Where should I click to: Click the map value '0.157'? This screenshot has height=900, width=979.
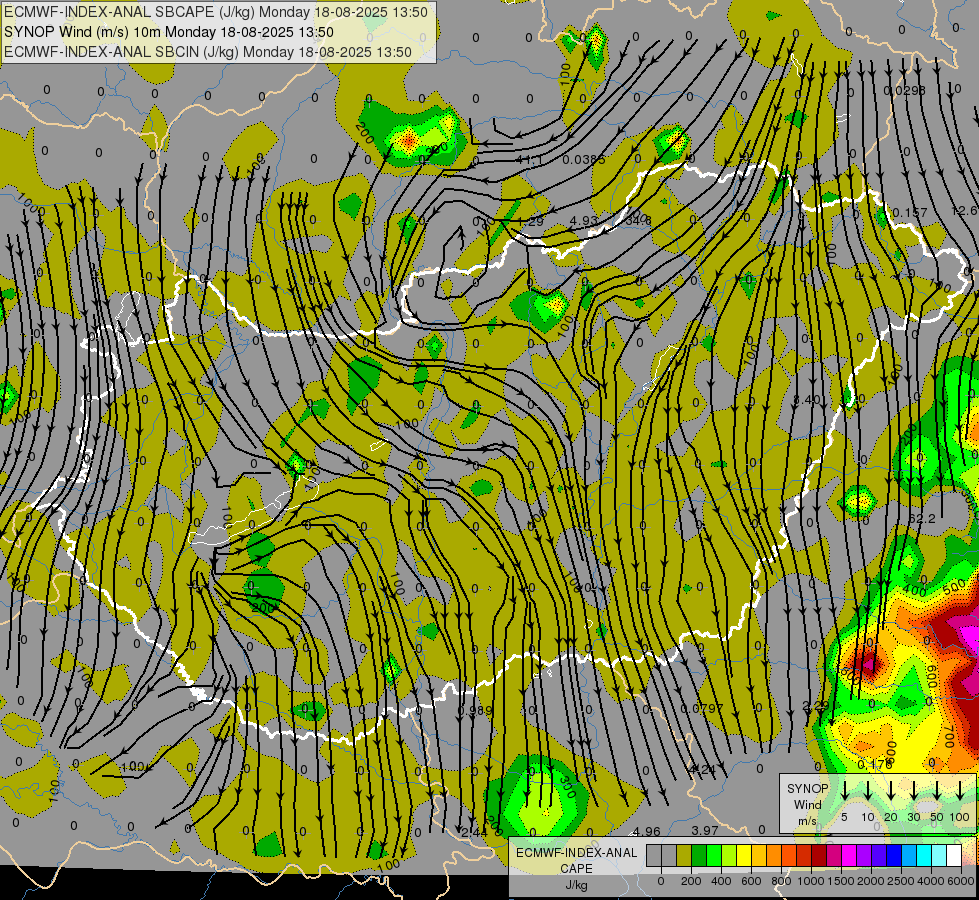point(910,213)
